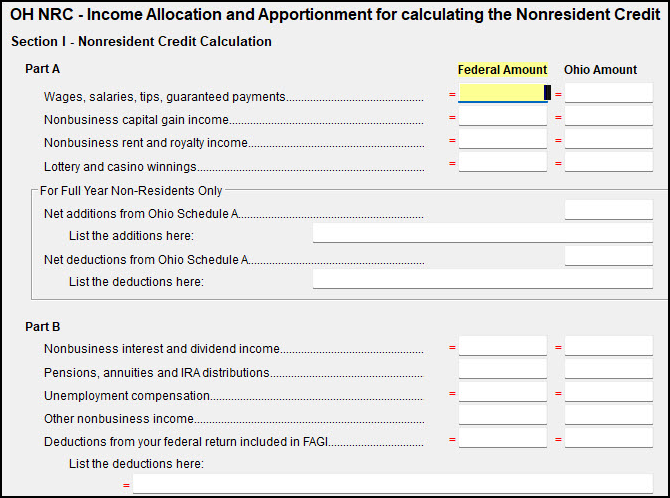Enter Federal Amount for Lottery and casino winnings
This screenshot has height=498, width=670.
pos(502,163)
